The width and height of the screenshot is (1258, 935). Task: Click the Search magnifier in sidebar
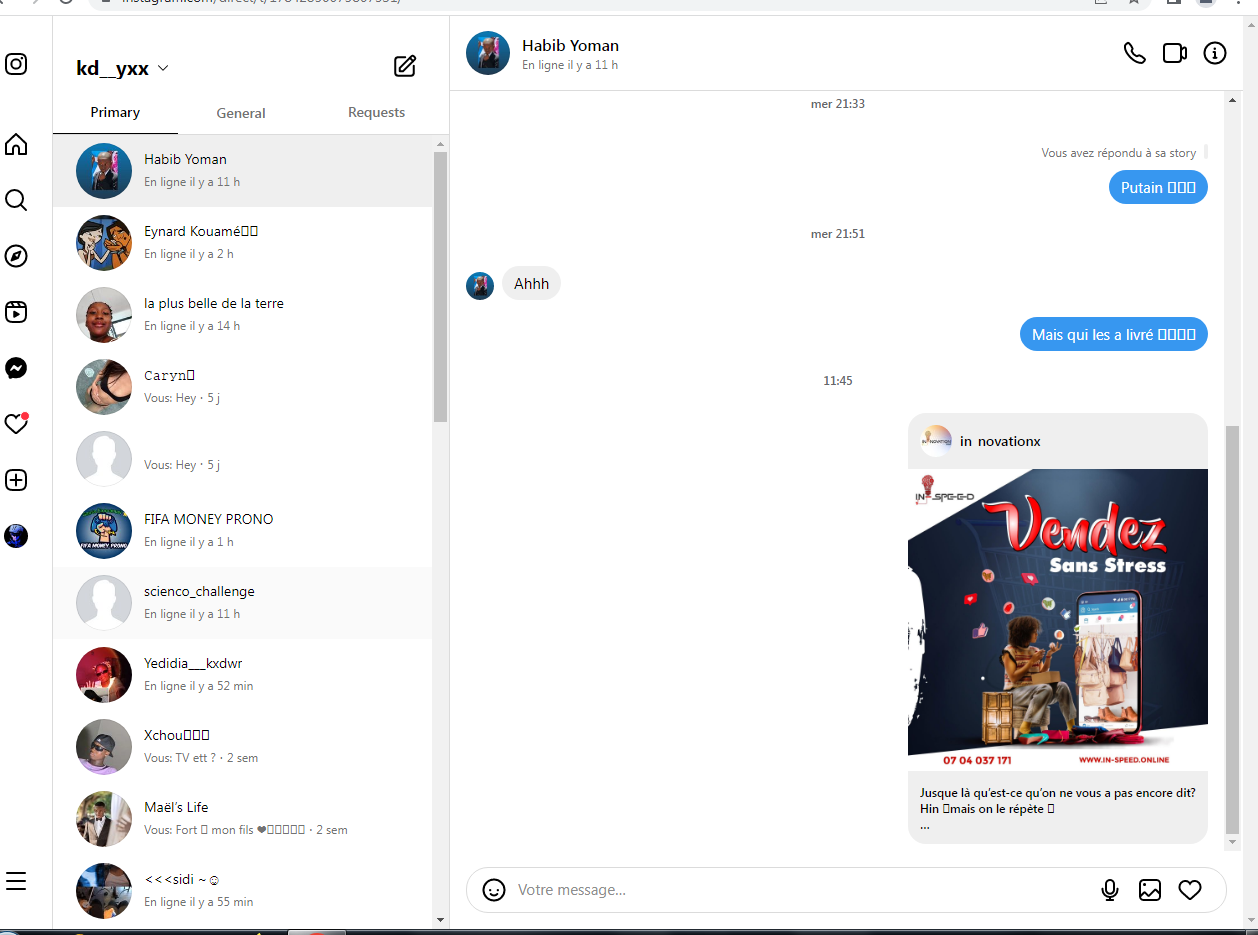tap(16, 201)
